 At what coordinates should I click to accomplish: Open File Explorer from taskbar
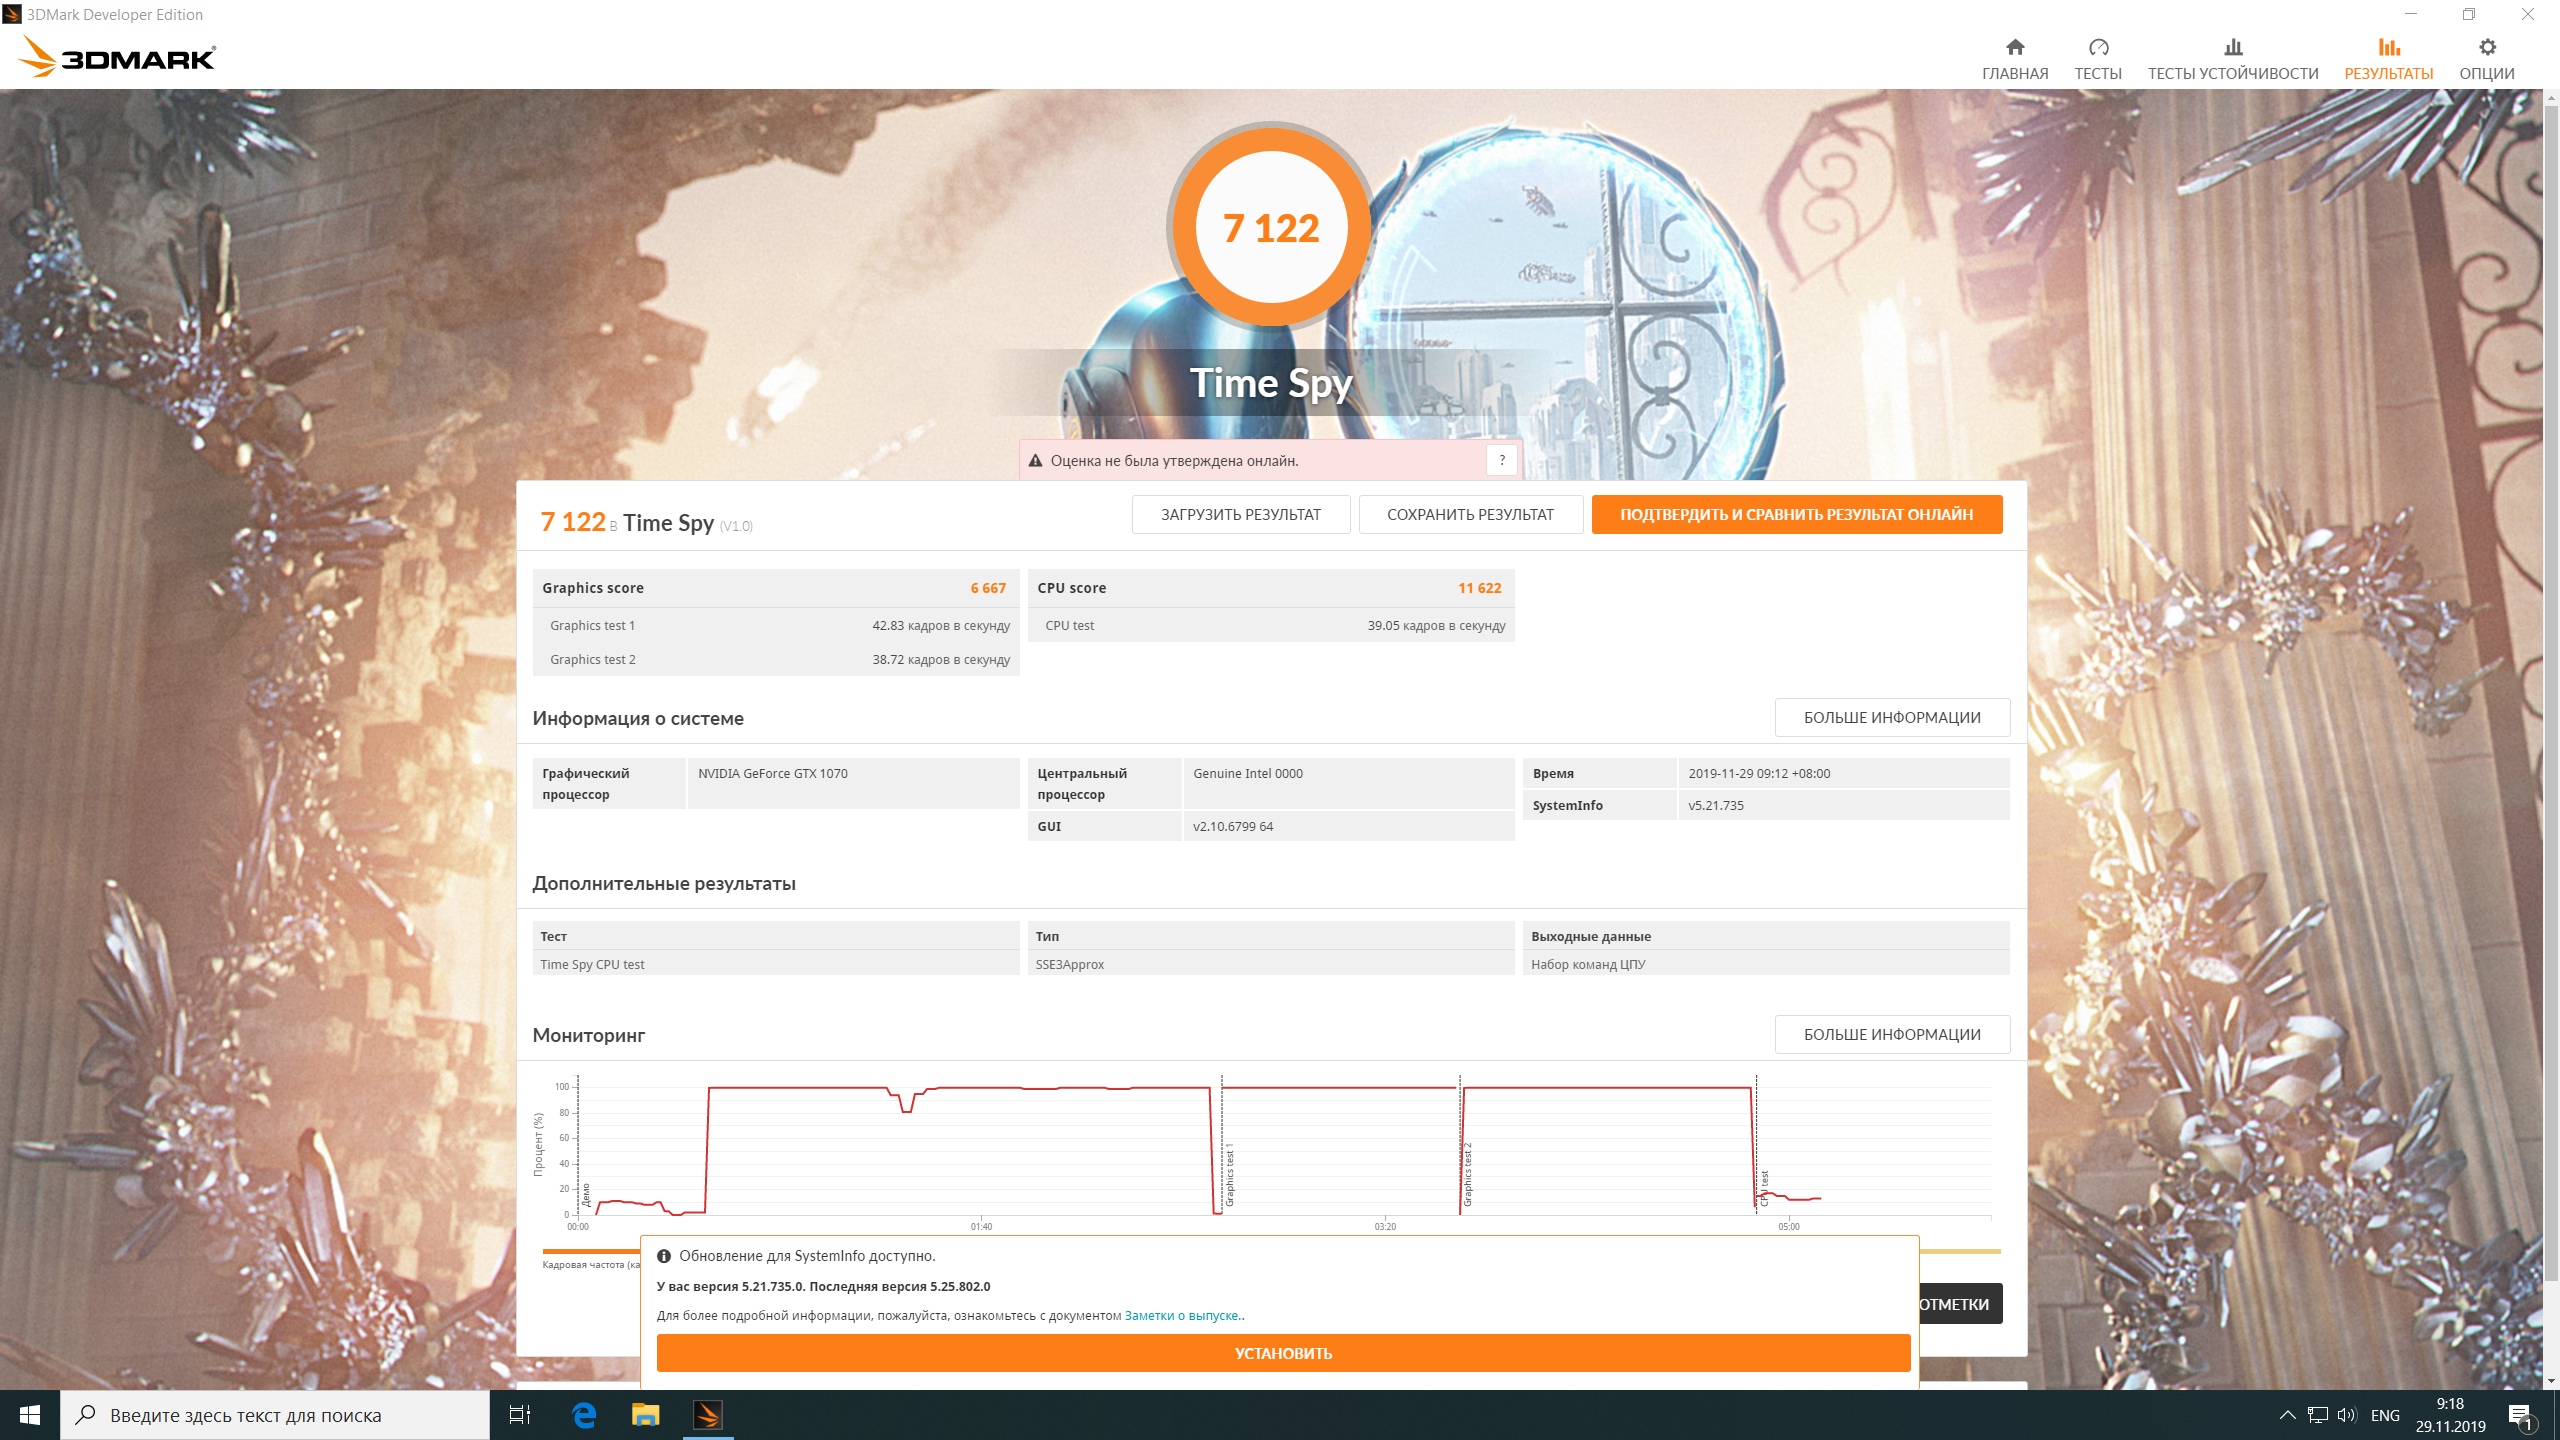[645, 1414]
